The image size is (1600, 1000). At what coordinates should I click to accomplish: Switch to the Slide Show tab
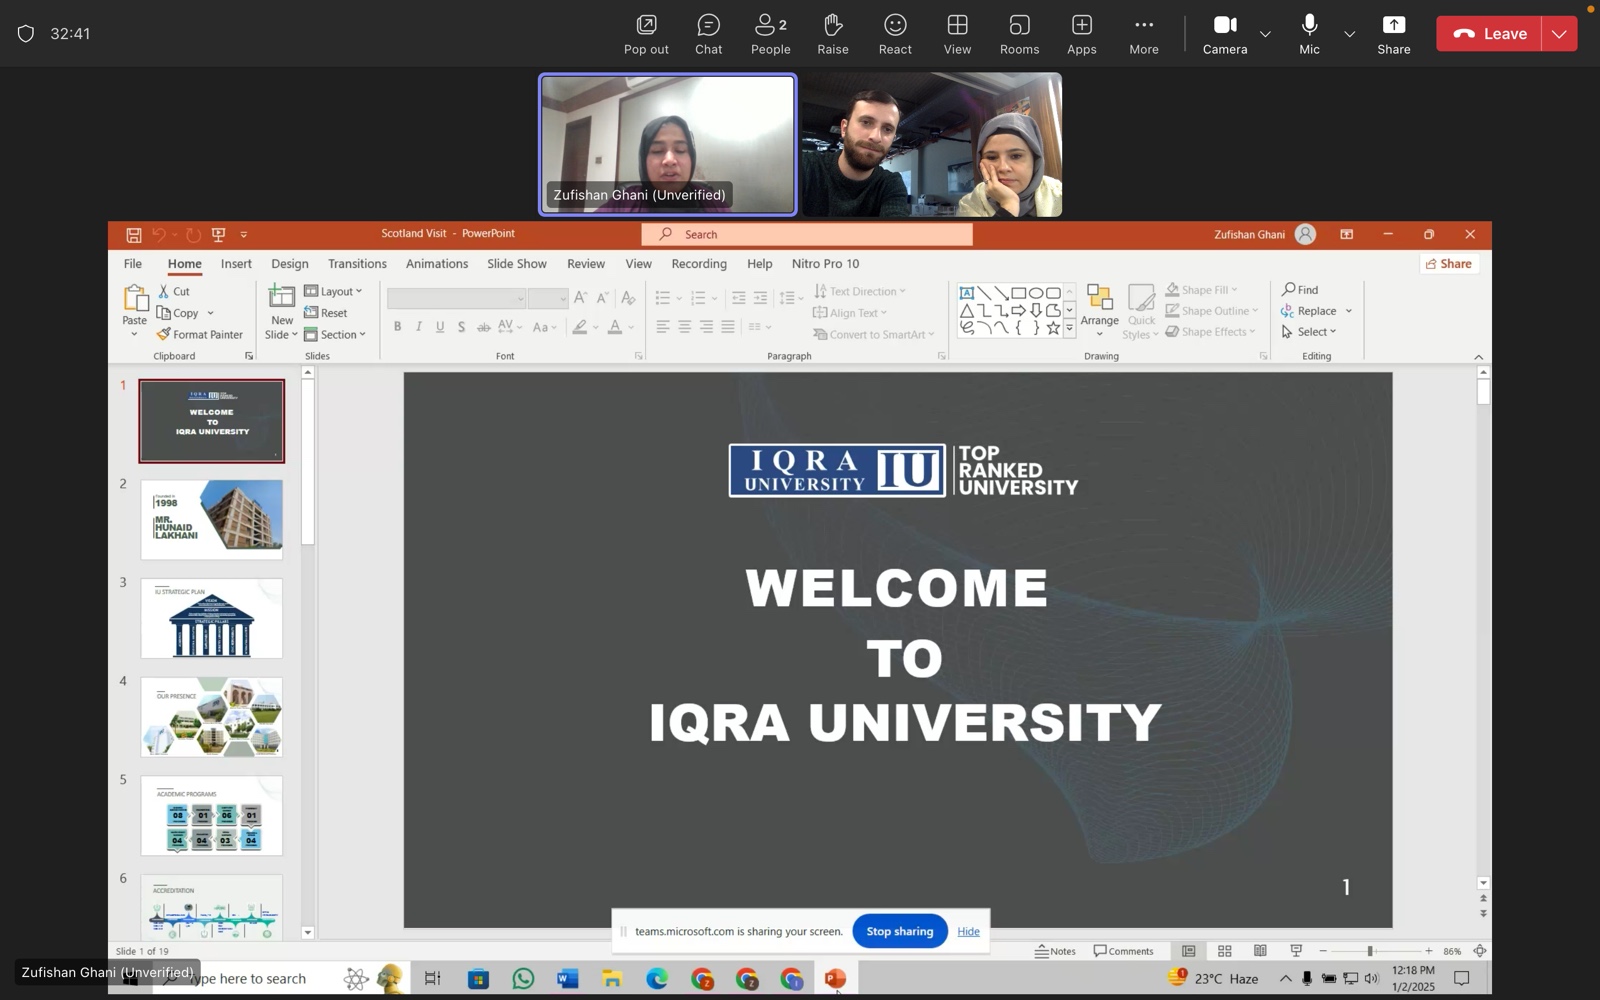(517, 264)
